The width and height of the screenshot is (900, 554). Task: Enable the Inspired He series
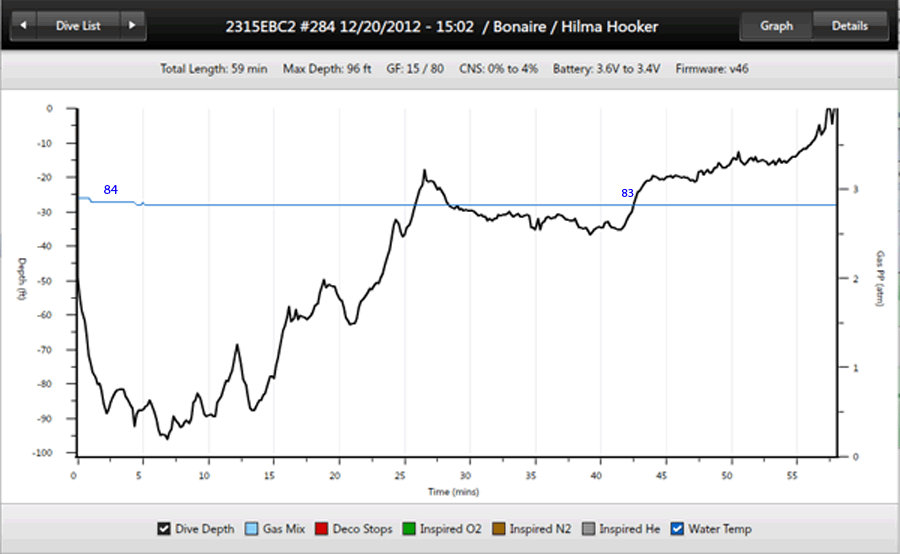589,529
